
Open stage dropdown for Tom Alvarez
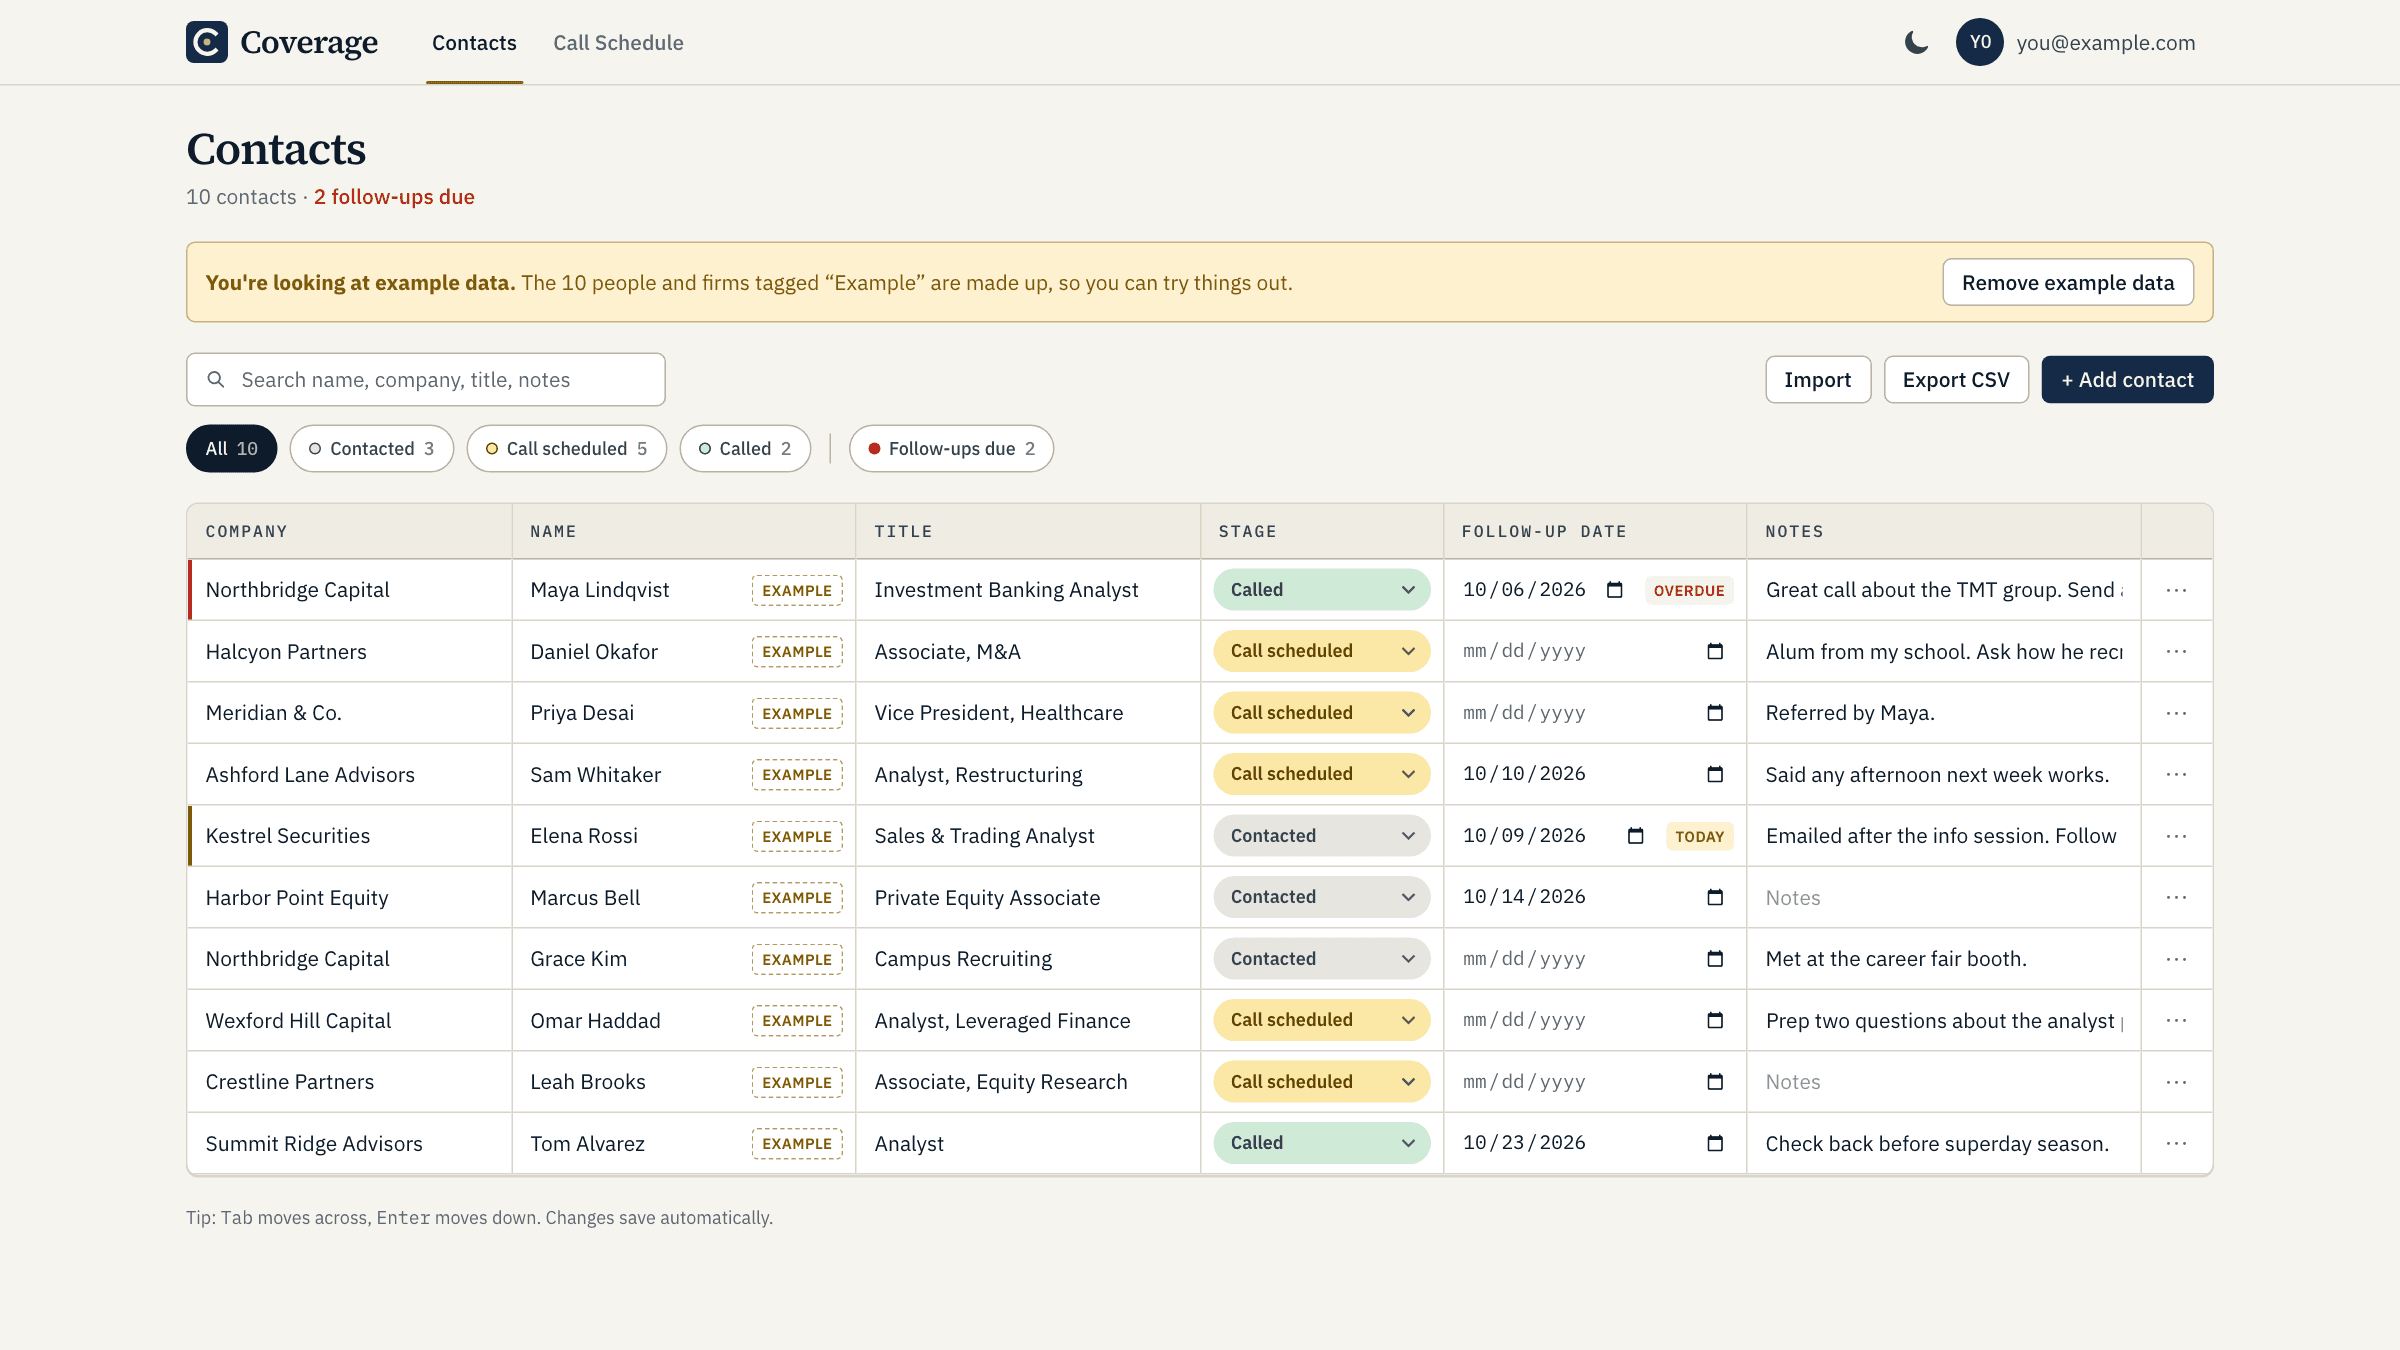(1321, 1143)
